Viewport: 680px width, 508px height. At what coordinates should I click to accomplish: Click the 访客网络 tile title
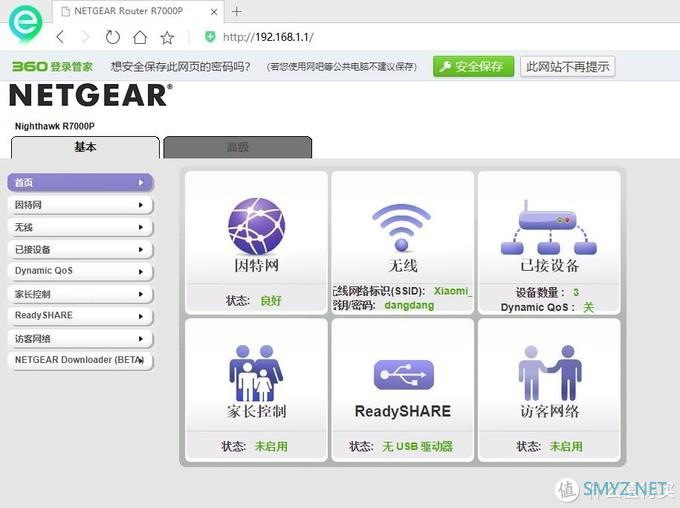549,411
